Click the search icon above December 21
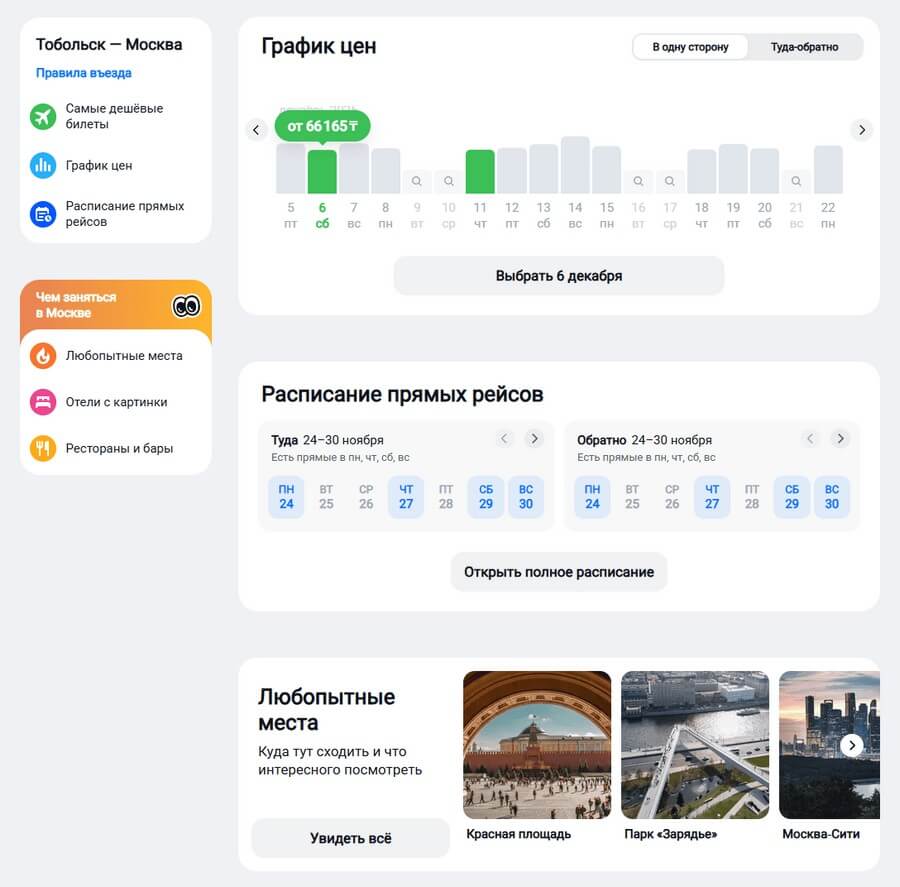 click(796, 181)
